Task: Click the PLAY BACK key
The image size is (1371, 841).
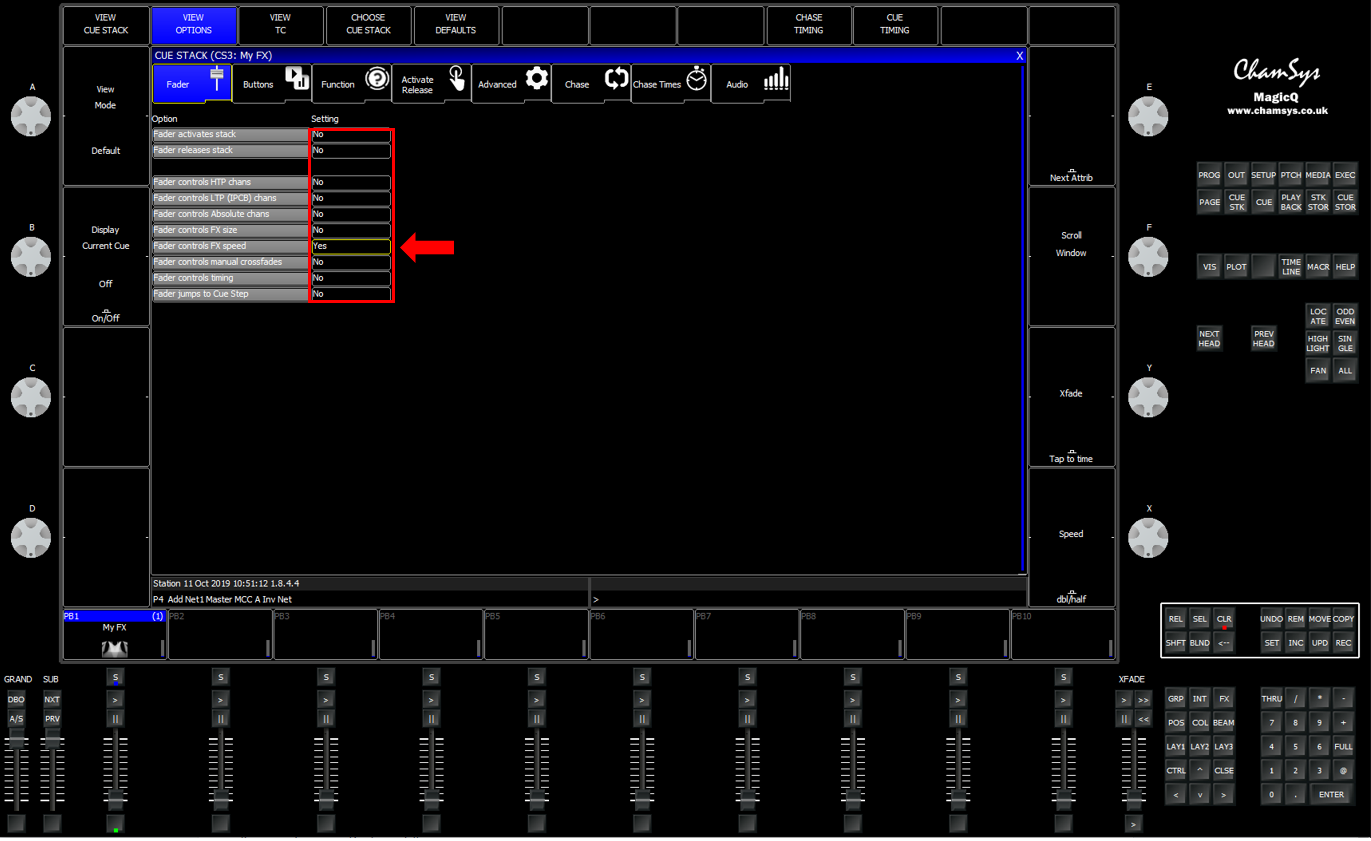Action: click(x=1291, y=202)
